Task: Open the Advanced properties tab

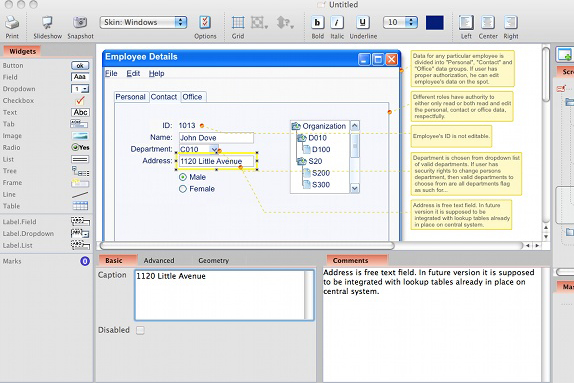Action: point(159,260)
